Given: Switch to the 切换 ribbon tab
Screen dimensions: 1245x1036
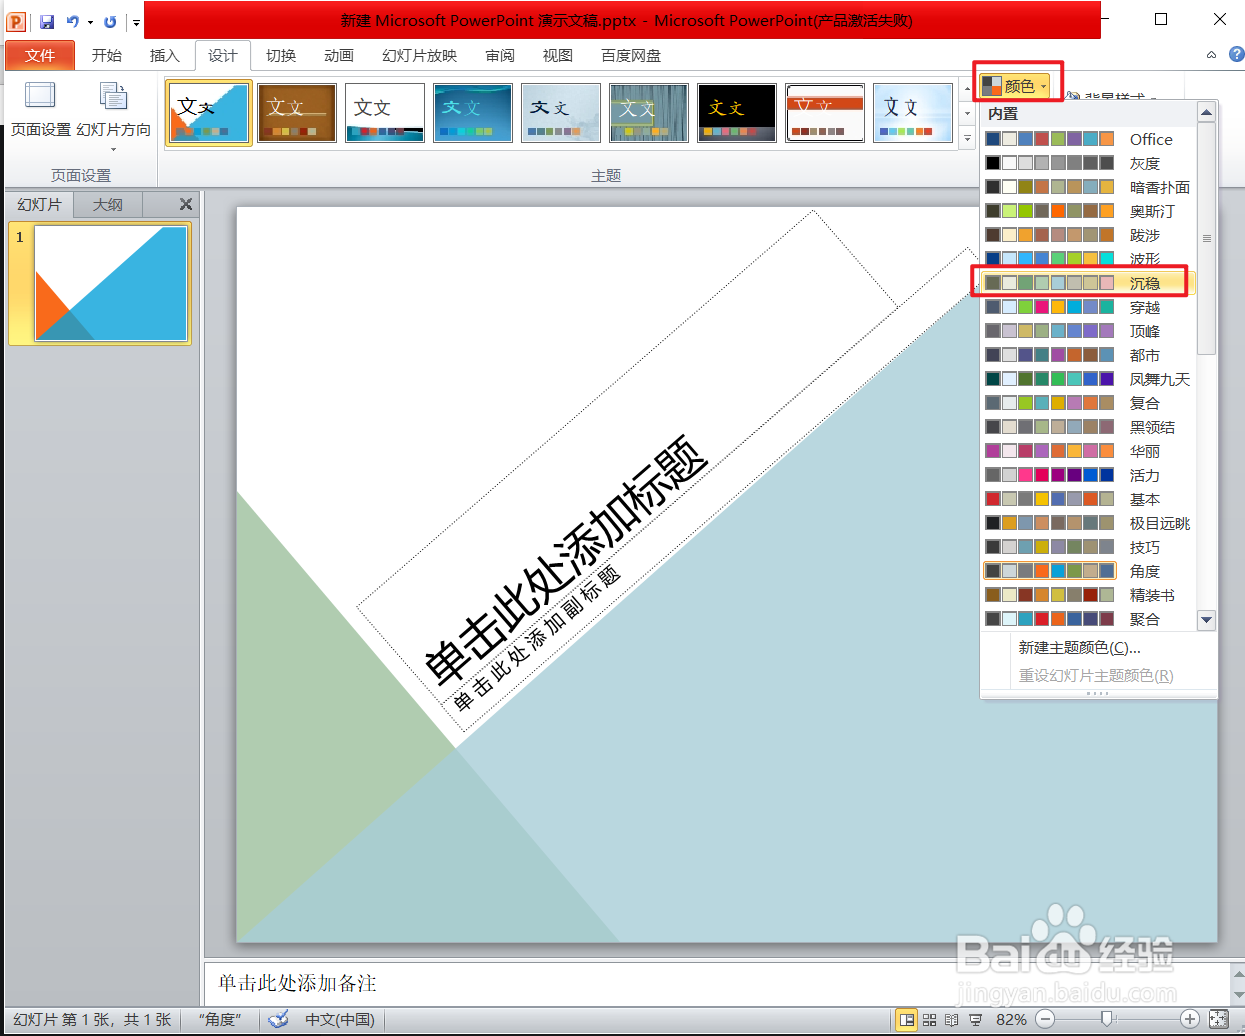Looking at the screenshot, I should pyautogui.click(x=281, y=56).
